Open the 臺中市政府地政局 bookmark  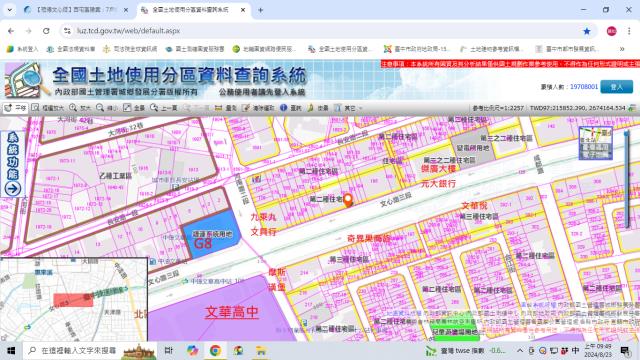pos(417,49)
